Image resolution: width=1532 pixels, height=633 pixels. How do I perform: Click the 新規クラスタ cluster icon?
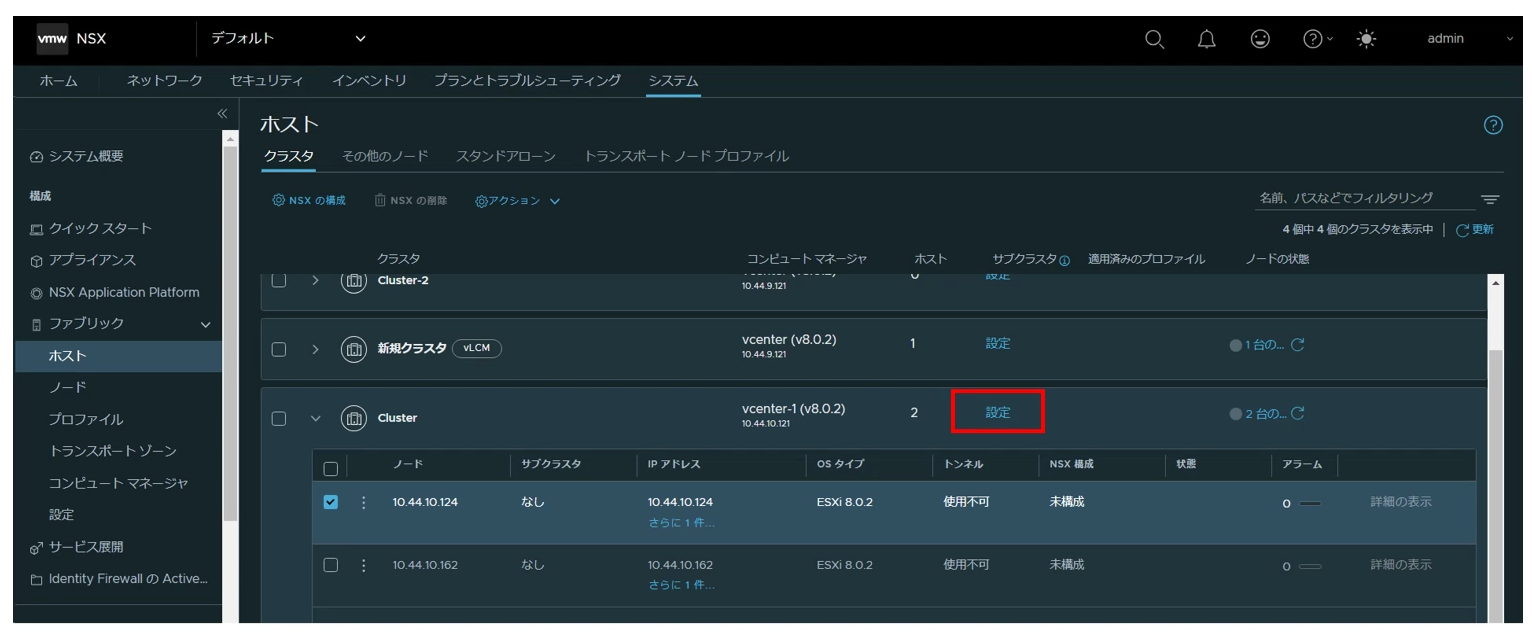354,349
